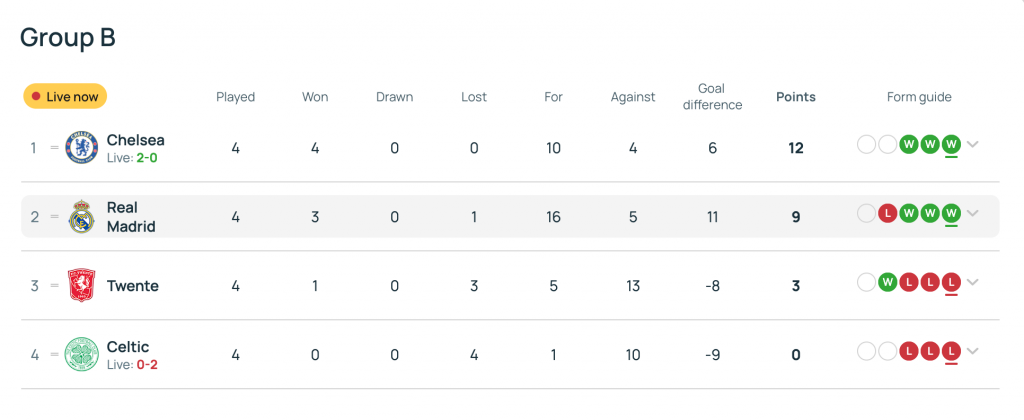Click Chelsea's latest underlined win form icon
This screenshot has width=1024, height=420.
(x=951, y=144)
